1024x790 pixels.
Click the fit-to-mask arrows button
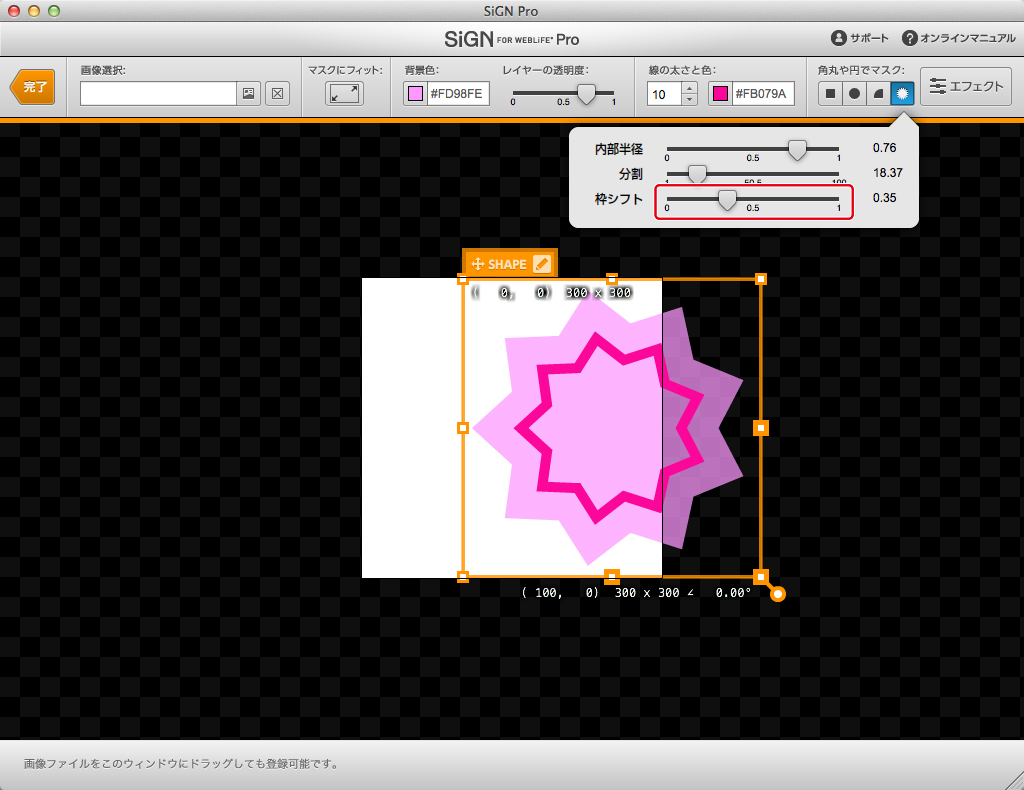(x=344, y=93)
